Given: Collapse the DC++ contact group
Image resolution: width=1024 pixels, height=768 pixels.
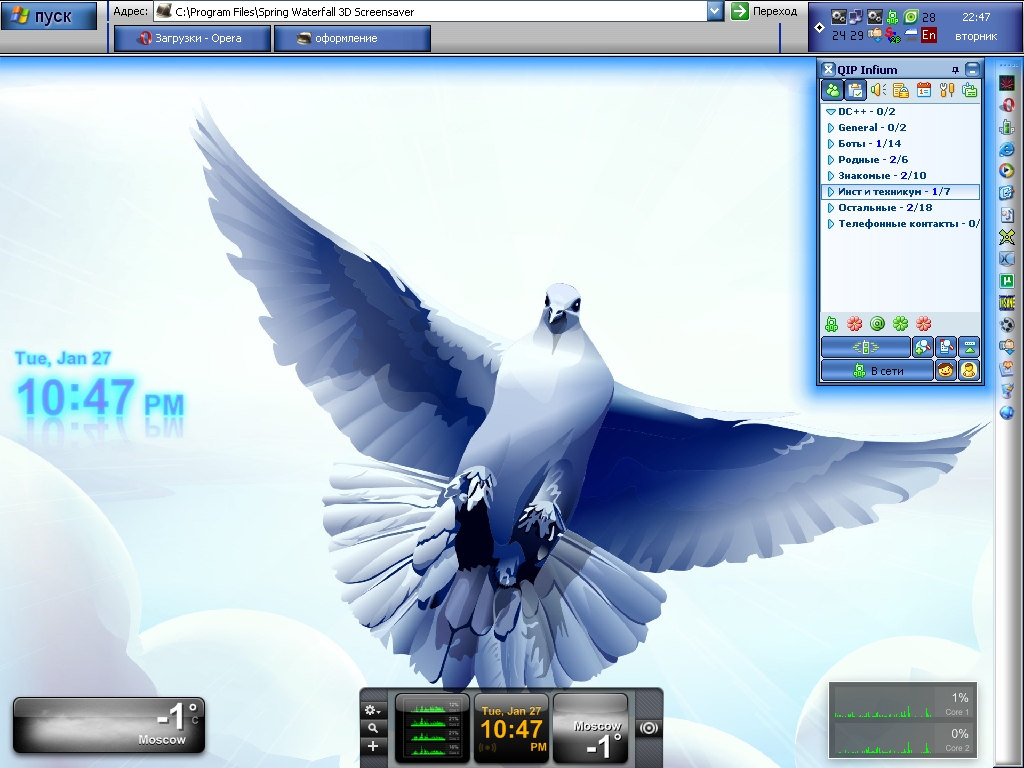Looking at the screenshot, I should 830,112.
